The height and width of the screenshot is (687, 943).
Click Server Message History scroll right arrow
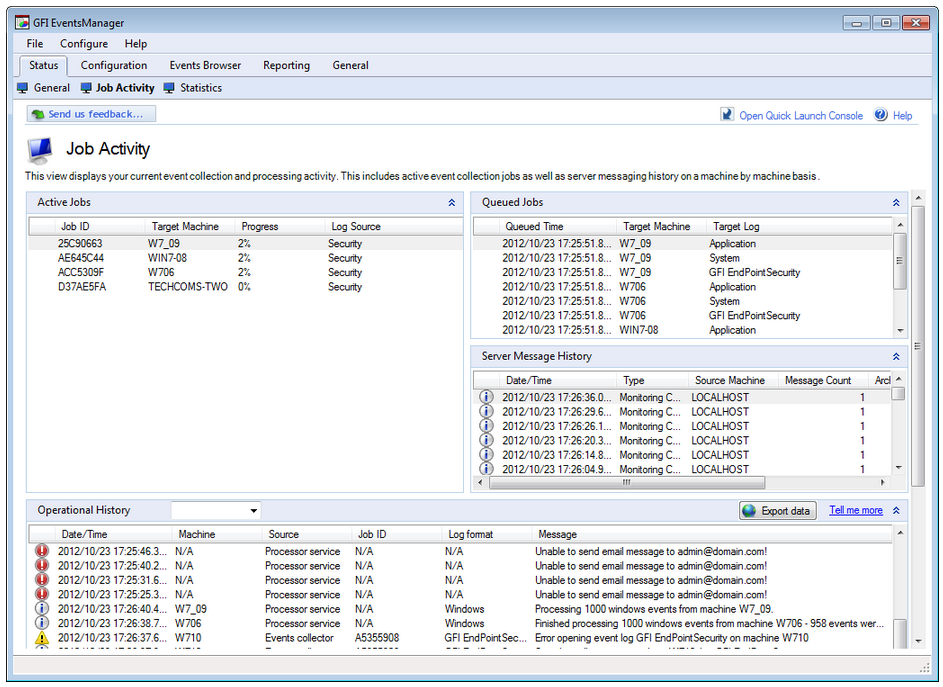(x=882, y=482)
